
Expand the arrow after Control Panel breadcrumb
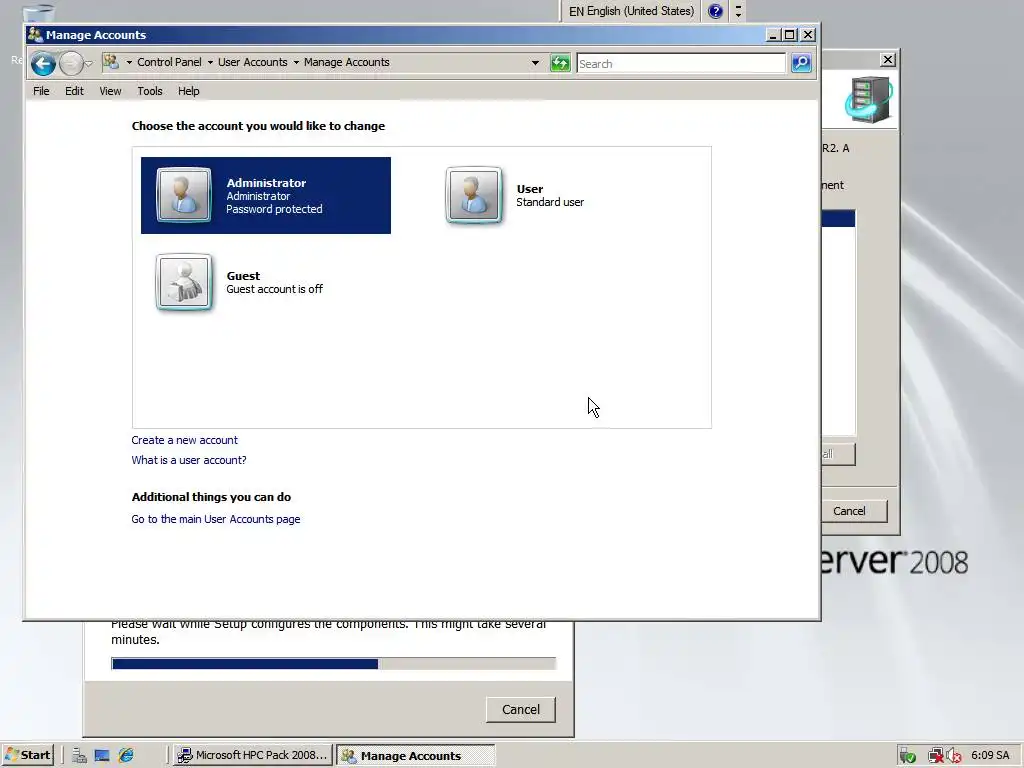[210, 62]
